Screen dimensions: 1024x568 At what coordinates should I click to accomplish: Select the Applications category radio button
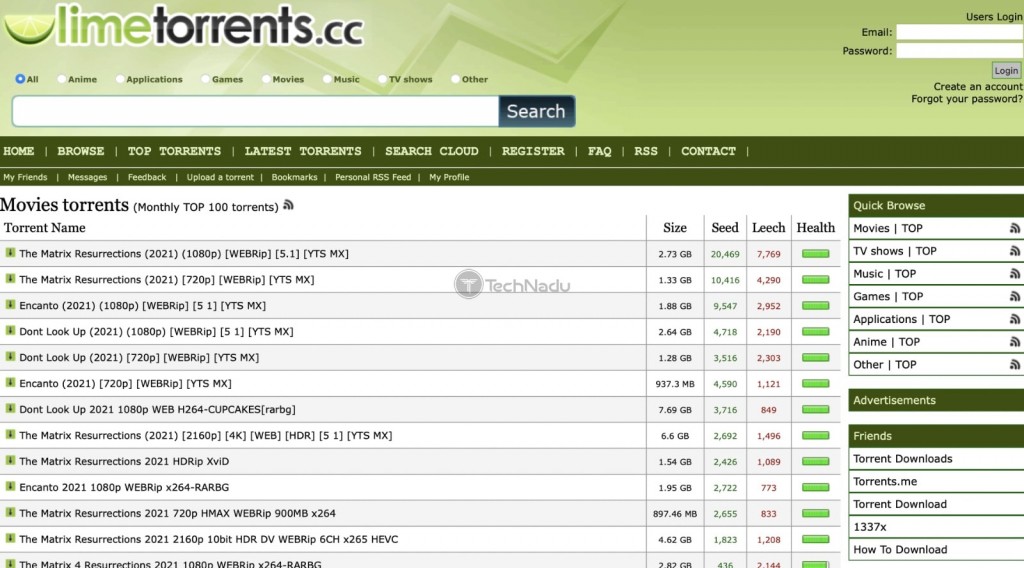click(120, 79)
